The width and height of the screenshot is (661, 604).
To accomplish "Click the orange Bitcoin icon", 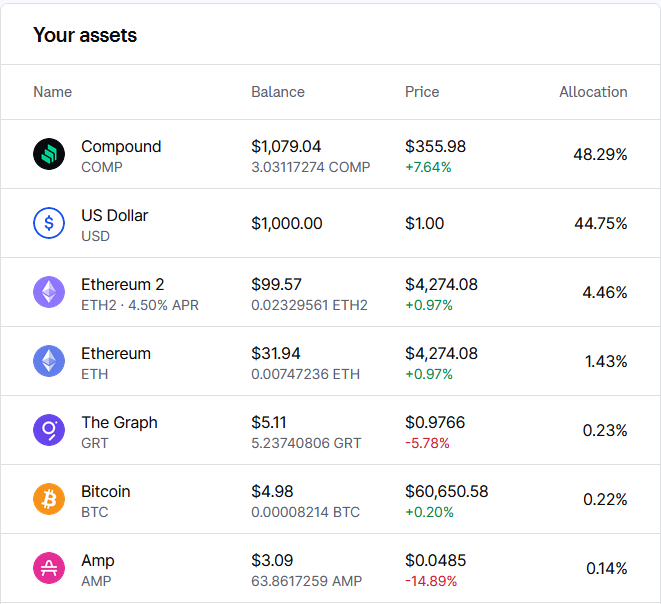I will [x=49, y=499].
